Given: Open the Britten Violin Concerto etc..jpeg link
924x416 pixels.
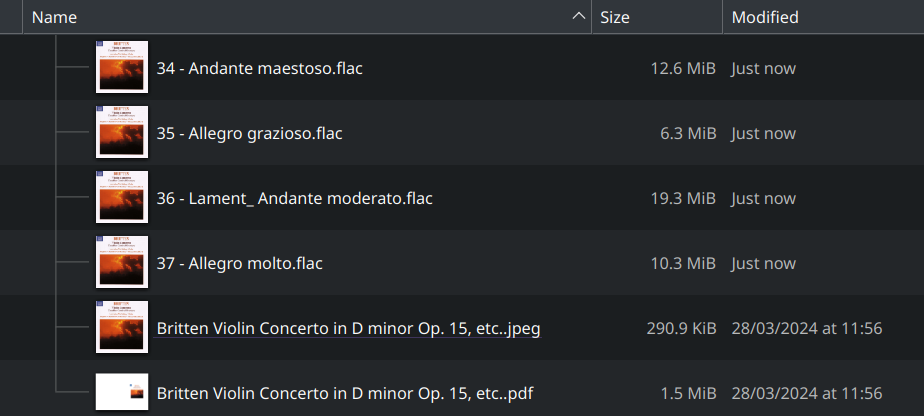Looking at the screenshot, I should point(348,329).
